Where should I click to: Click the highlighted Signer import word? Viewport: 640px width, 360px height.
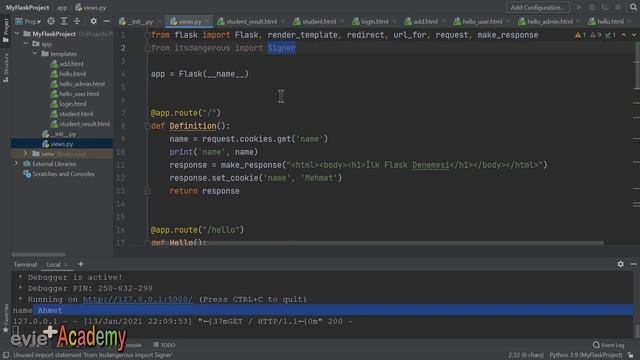click(x=282, y=48)
